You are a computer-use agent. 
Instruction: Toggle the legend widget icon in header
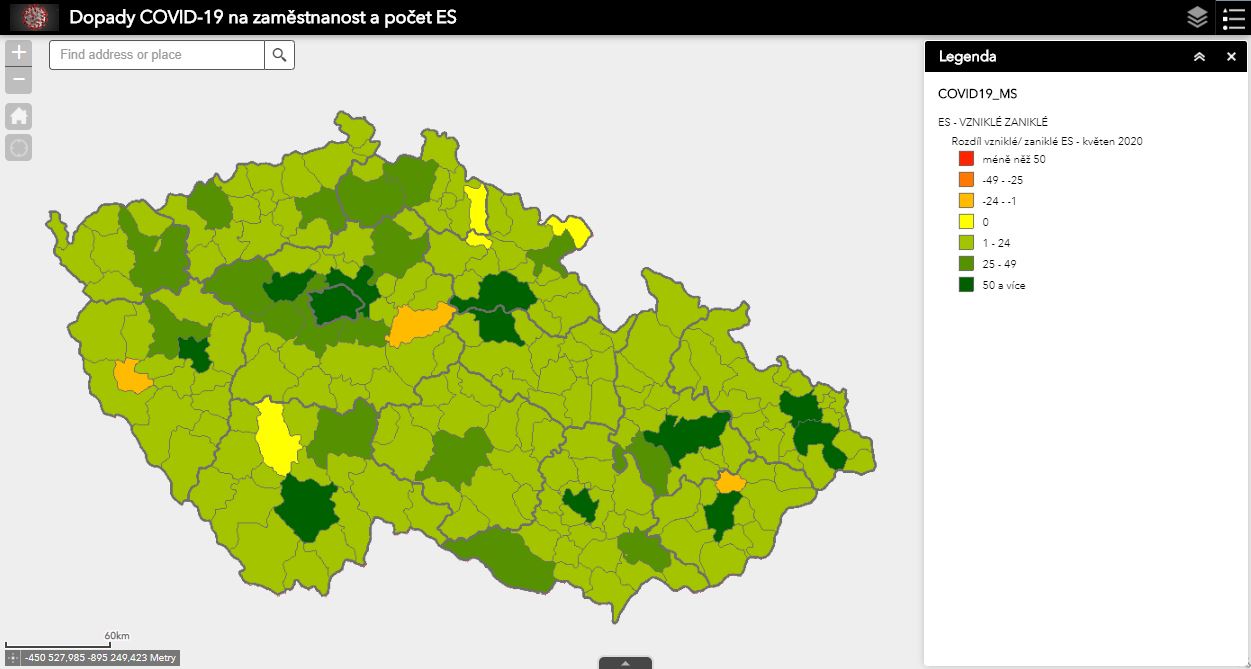click(x=1233, y=17)
